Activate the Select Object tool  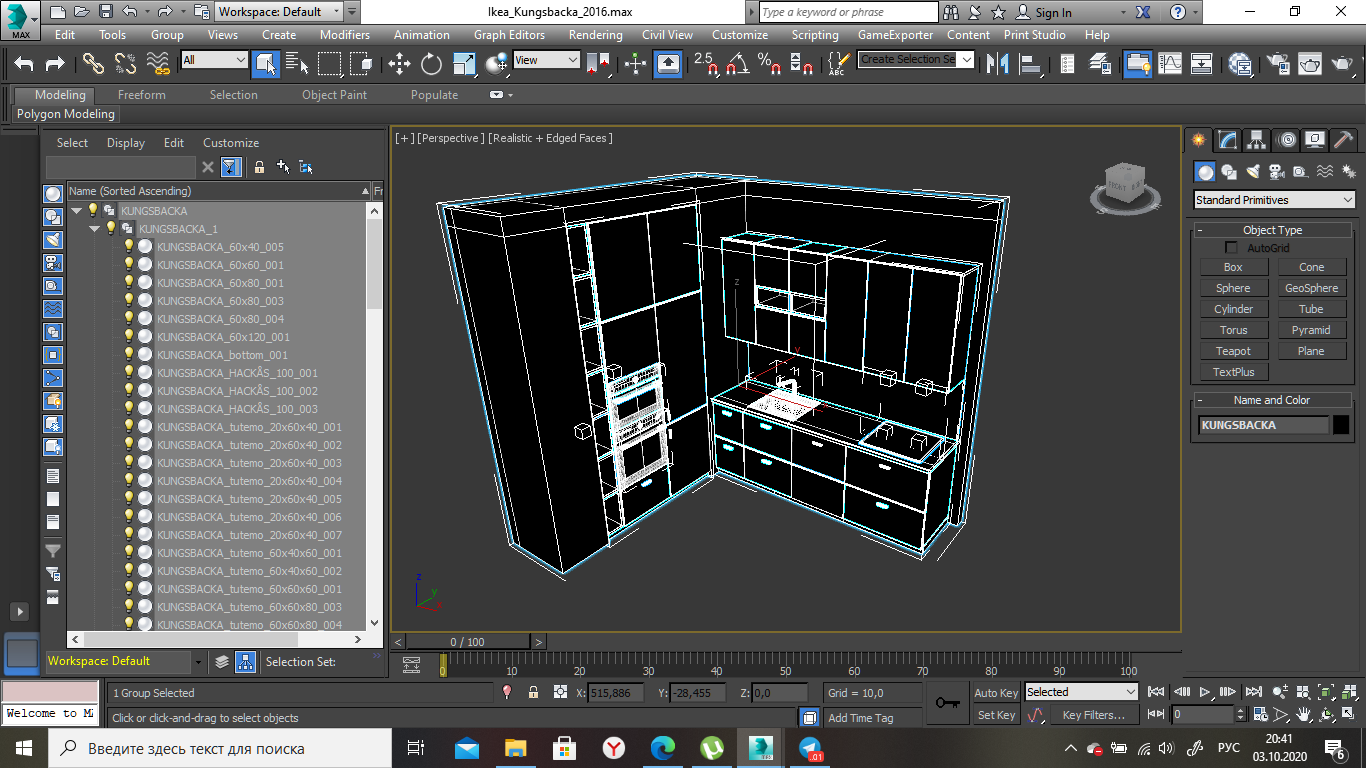click(x=266, y=64)
